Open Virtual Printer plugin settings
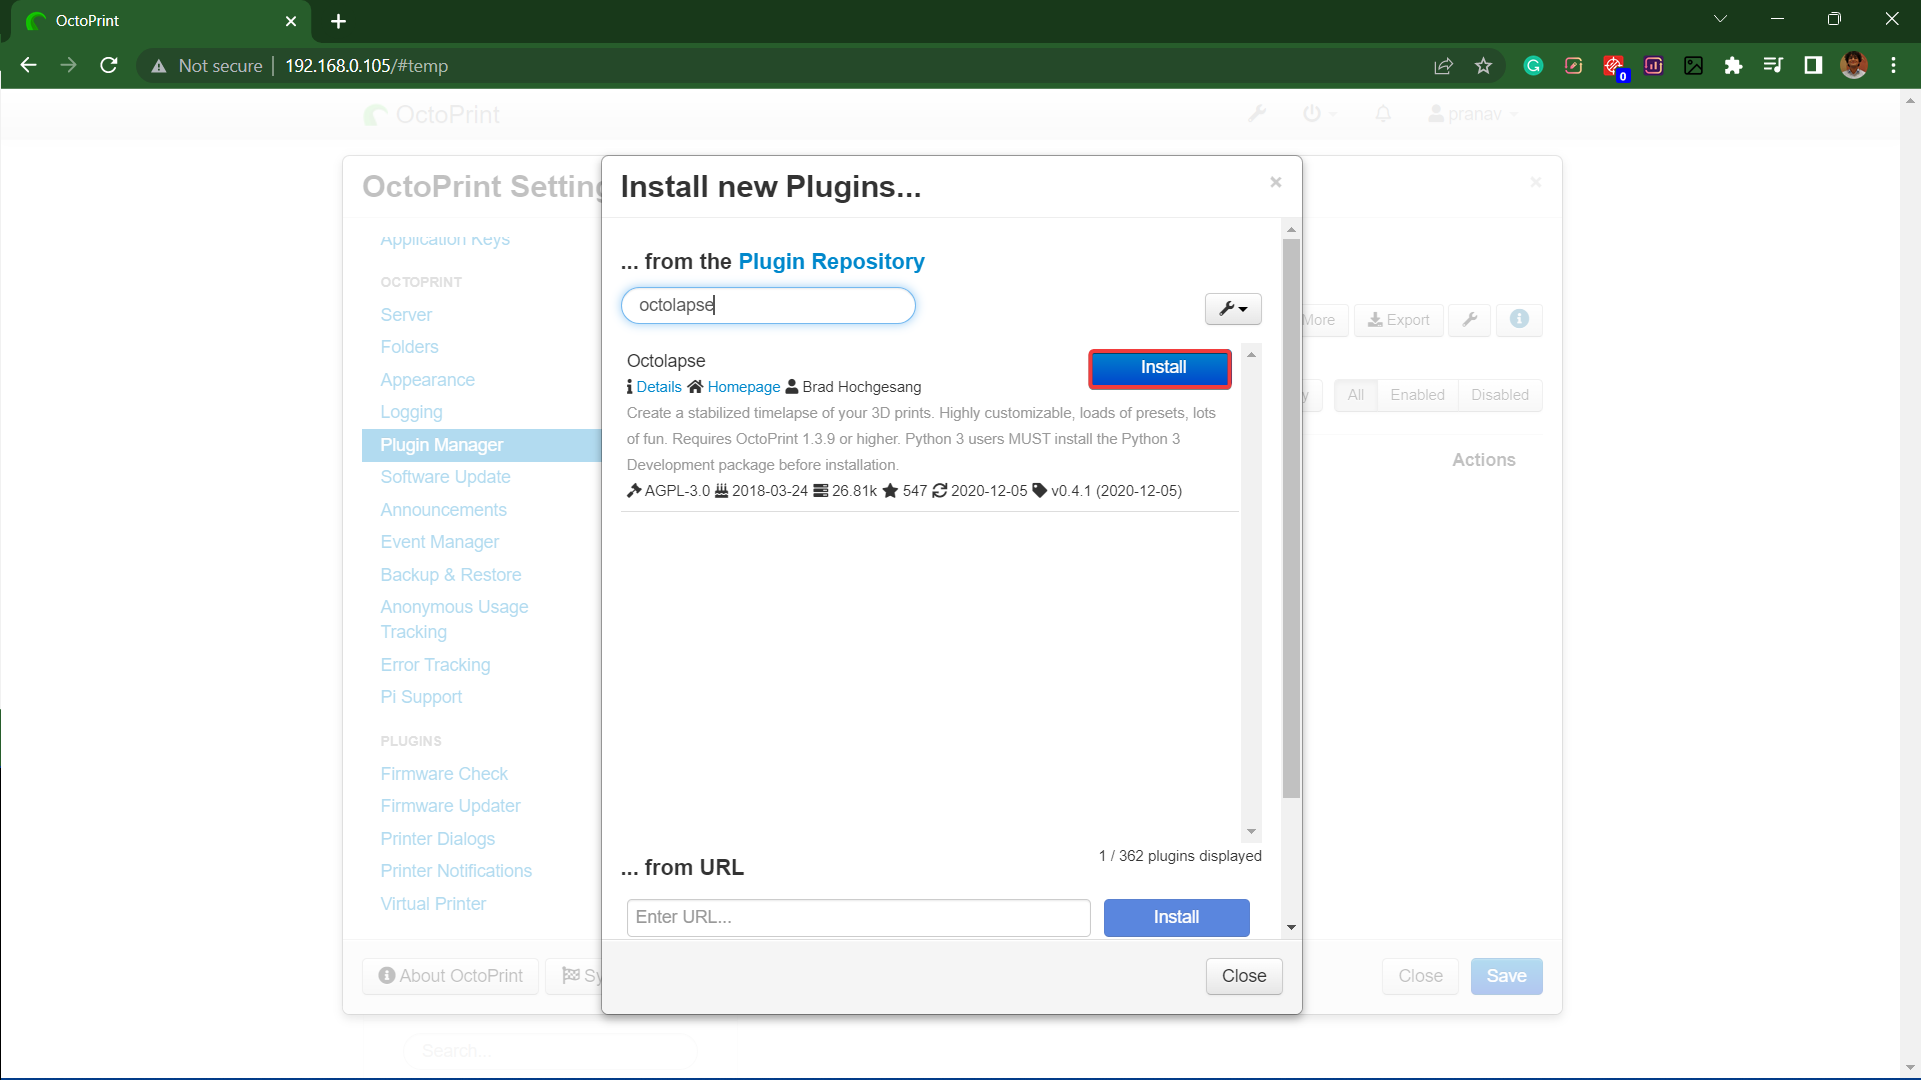Viewport: 1921px width, 1080px height. (433, 904)
